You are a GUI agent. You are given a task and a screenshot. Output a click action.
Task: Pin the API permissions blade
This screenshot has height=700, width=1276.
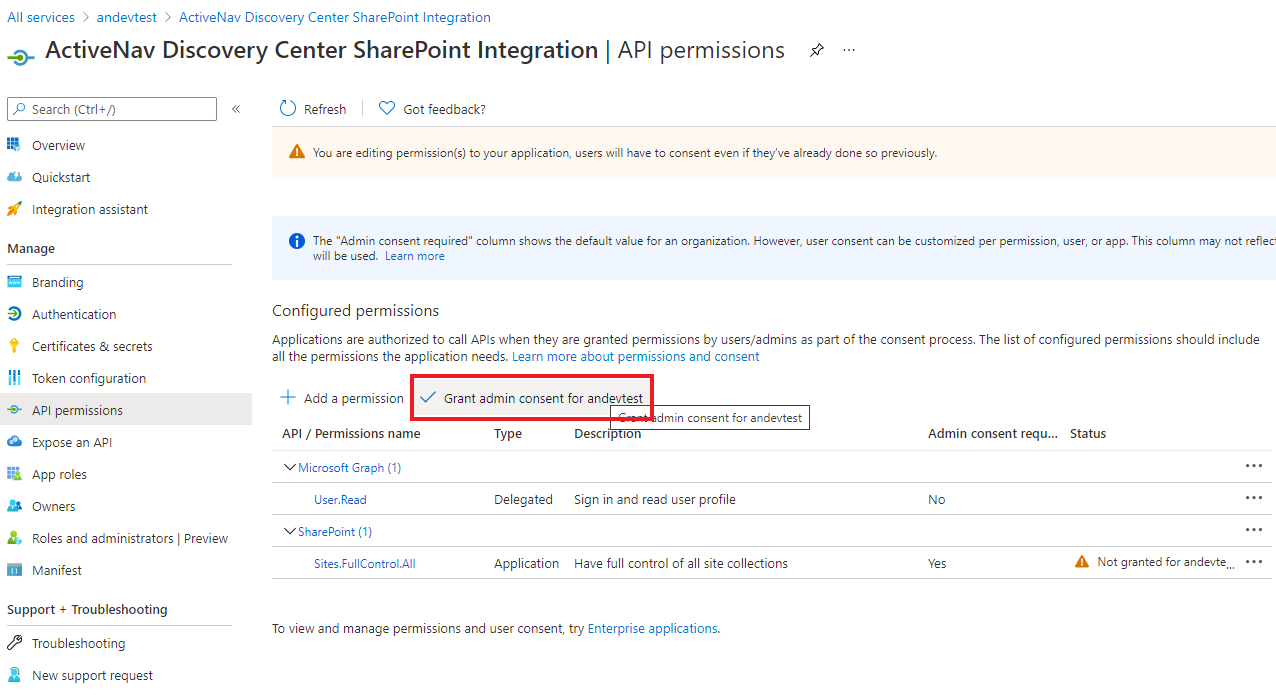tap(816, 50)
